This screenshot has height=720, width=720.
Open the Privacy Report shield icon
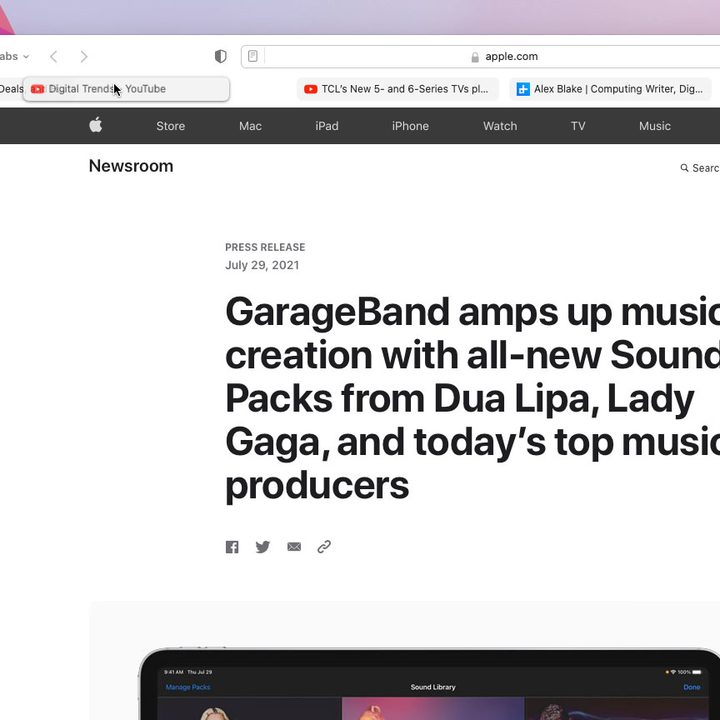(220, 56)
